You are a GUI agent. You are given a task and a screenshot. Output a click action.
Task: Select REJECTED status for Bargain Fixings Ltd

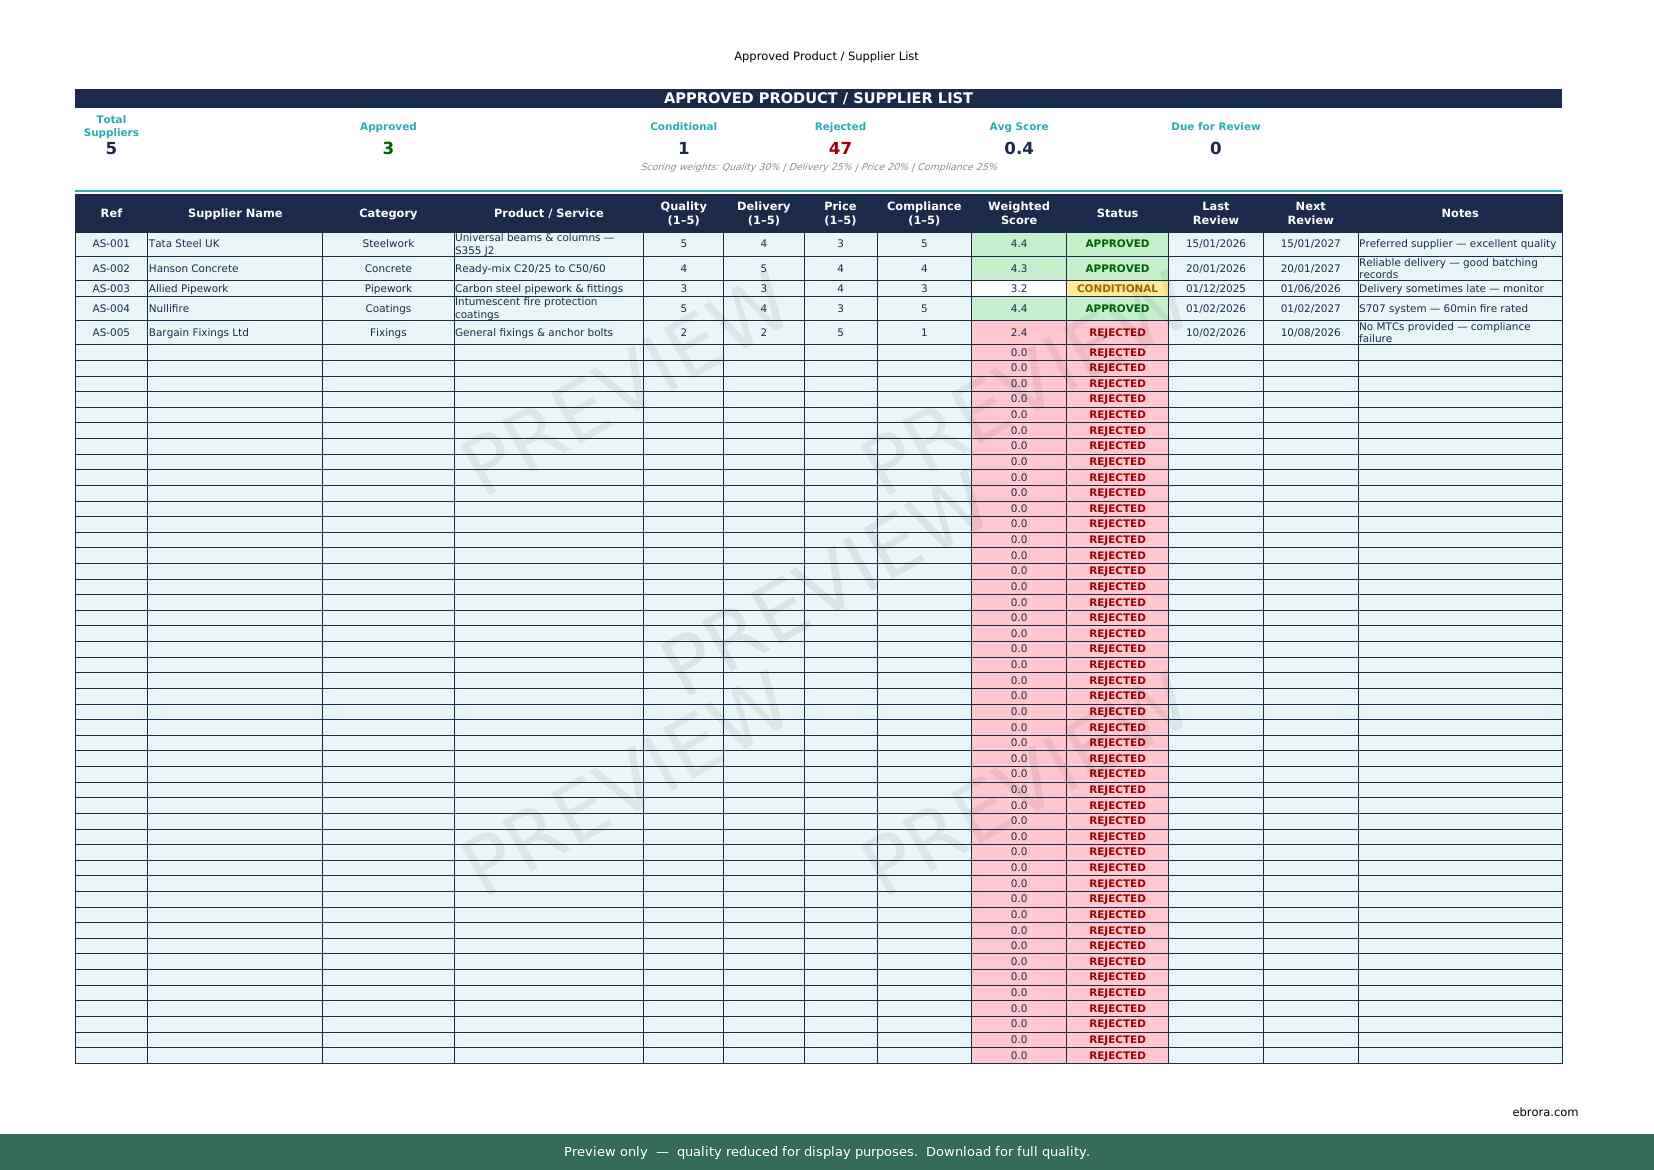point(1116,333)
